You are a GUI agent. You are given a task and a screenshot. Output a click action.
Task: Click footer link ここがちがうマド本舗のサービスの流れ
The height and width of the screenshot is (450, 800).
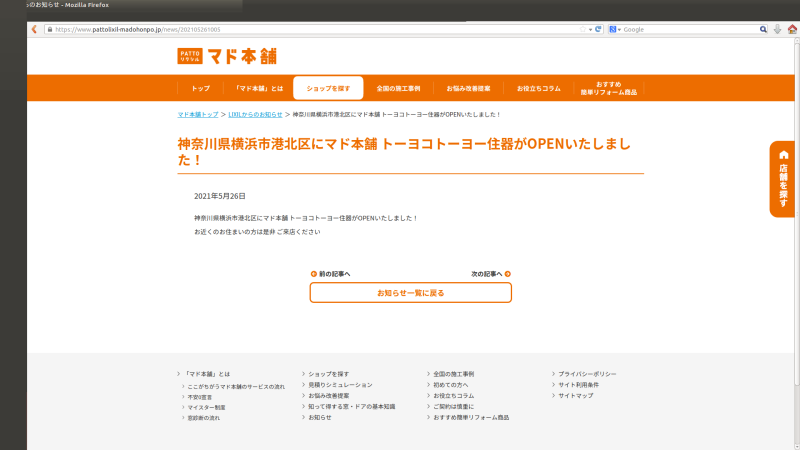coord(236,387)
